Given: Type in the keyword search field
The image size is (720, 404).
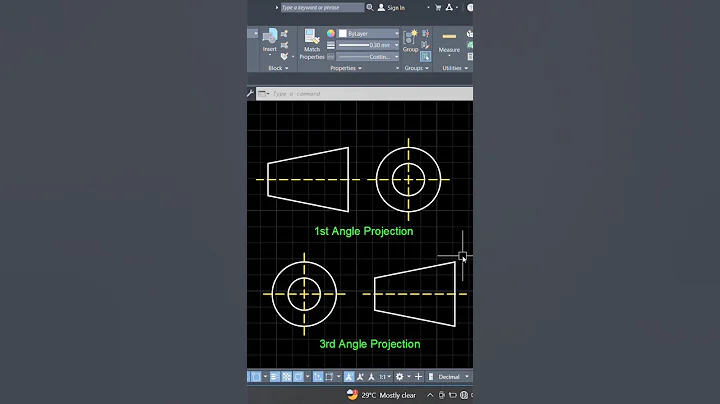Looking at the screenshot, I should coord(322,7).
